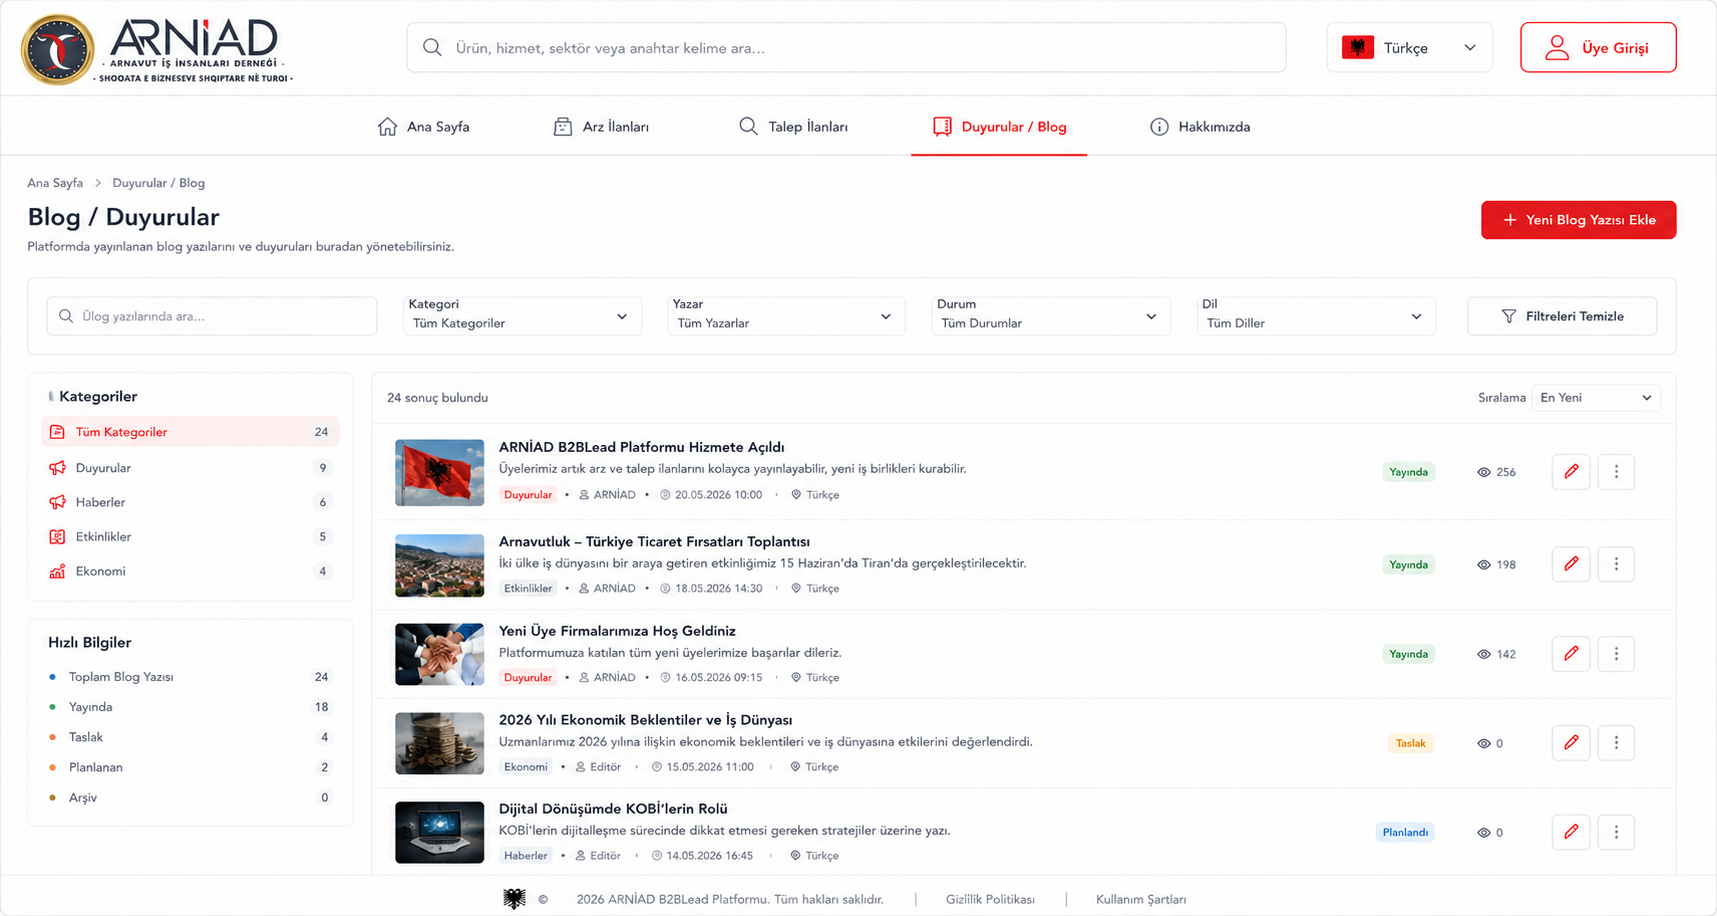The height and width of the screenshot is (916, 1717).
Task: Click the eye views icon showing 256
Action: coord(1484,472)
